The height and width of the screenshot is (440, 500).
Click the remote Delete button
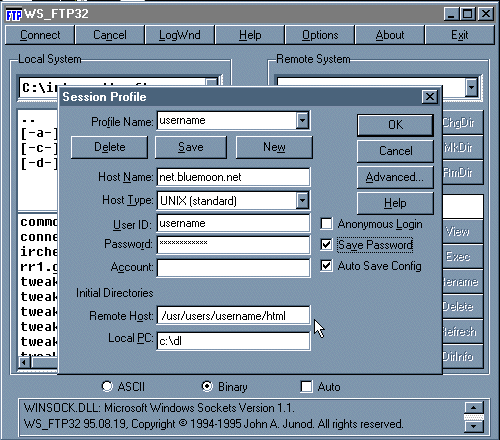click(463, 306)
